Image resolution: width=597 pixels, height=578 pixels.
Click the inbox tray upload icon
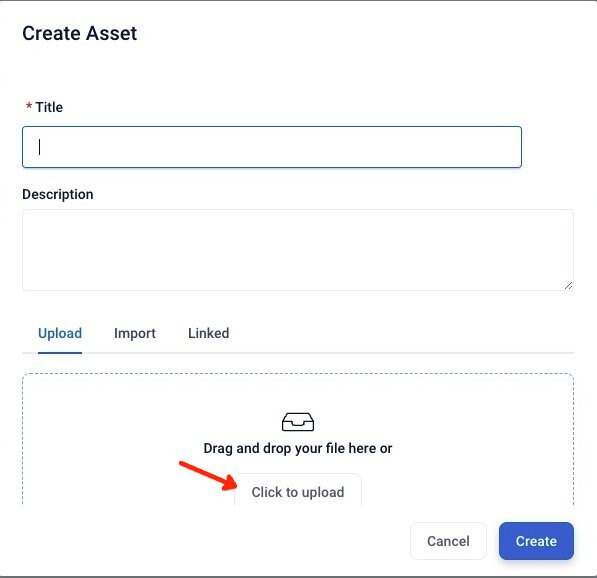click(298, 422)
